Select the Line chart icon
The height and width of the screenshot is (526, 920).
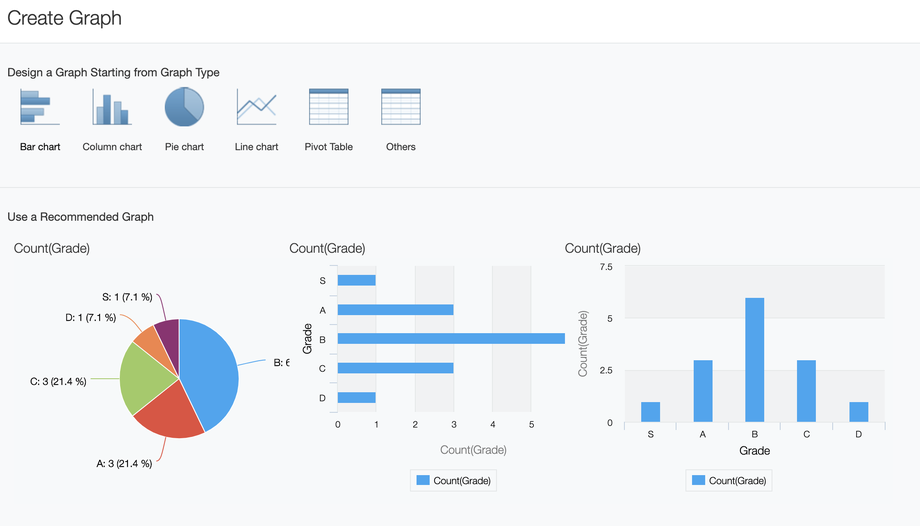tap(256, 107)
